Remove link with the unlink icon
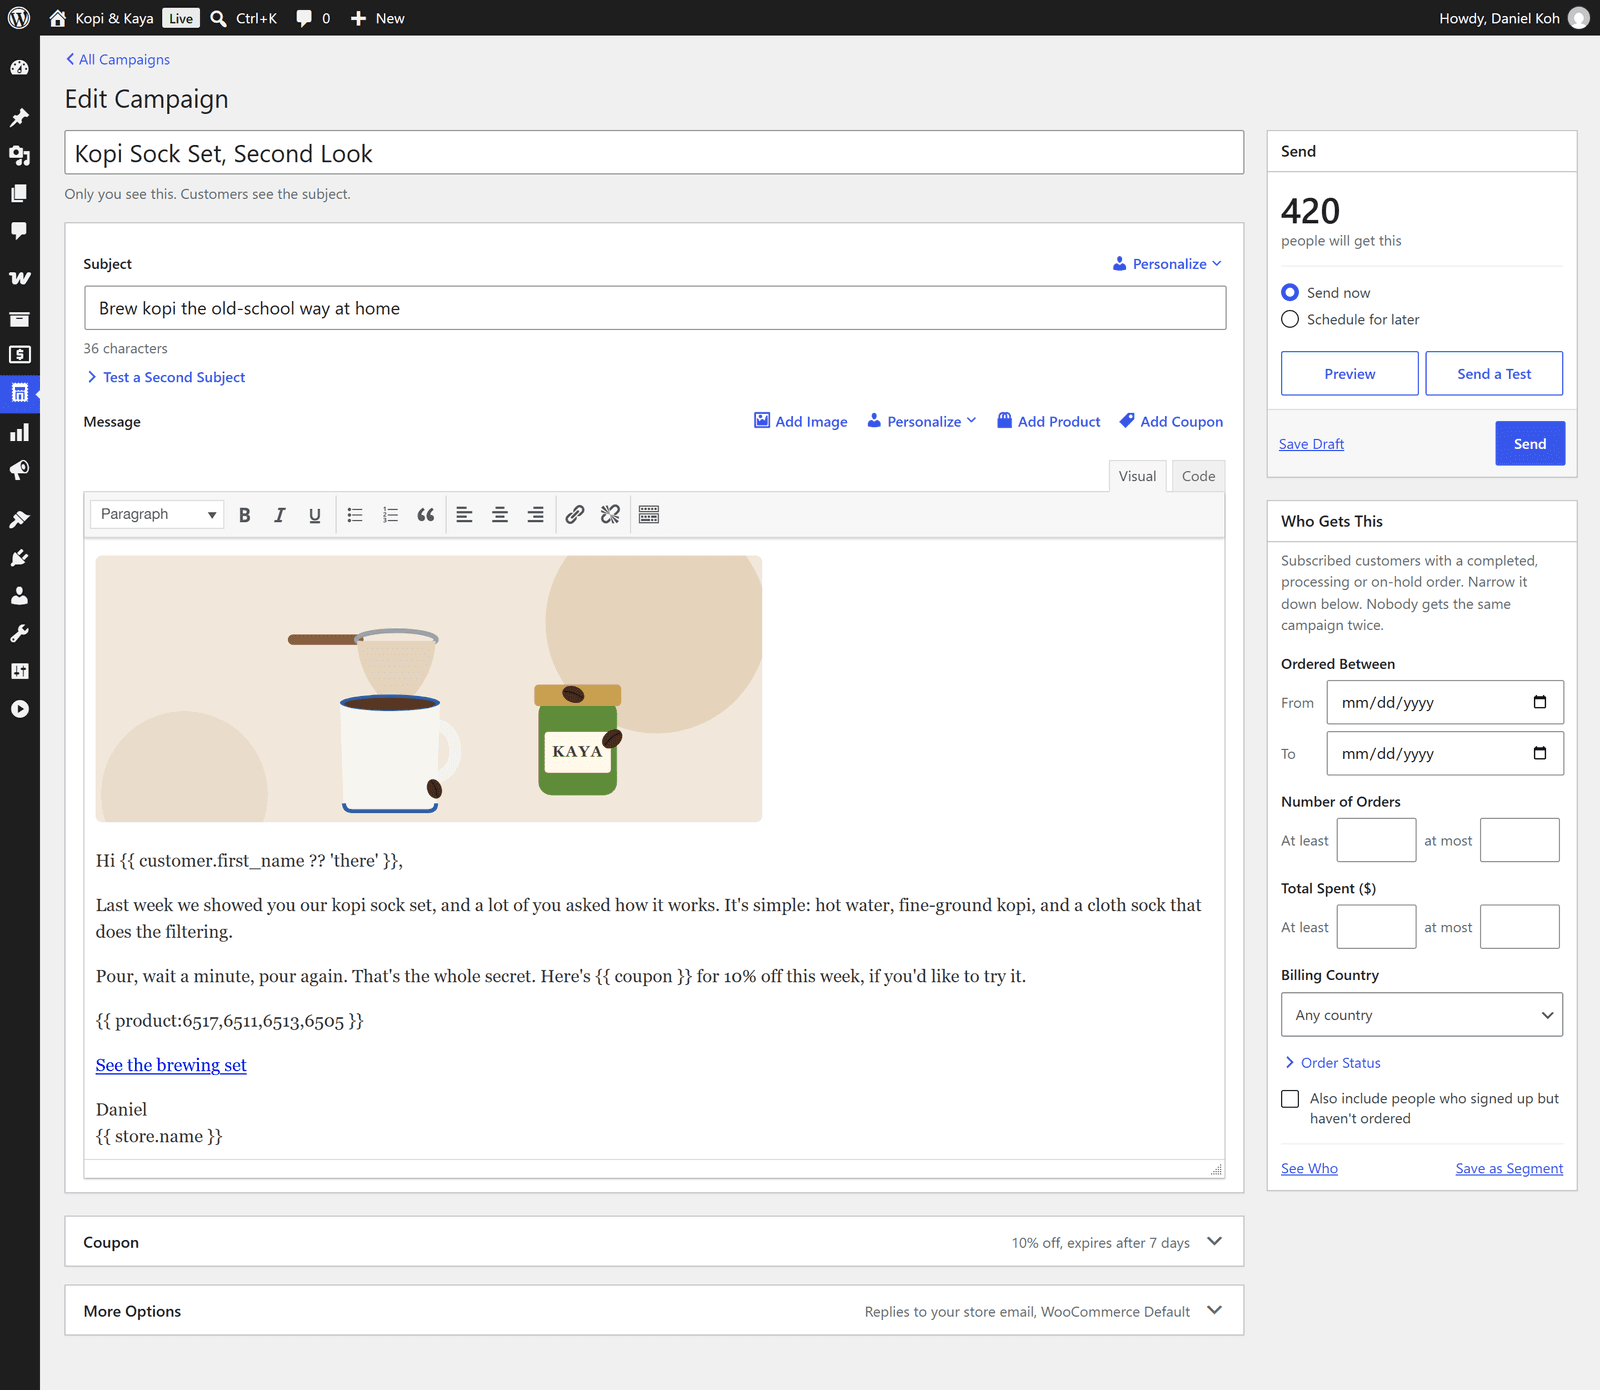 coord(610,515)
